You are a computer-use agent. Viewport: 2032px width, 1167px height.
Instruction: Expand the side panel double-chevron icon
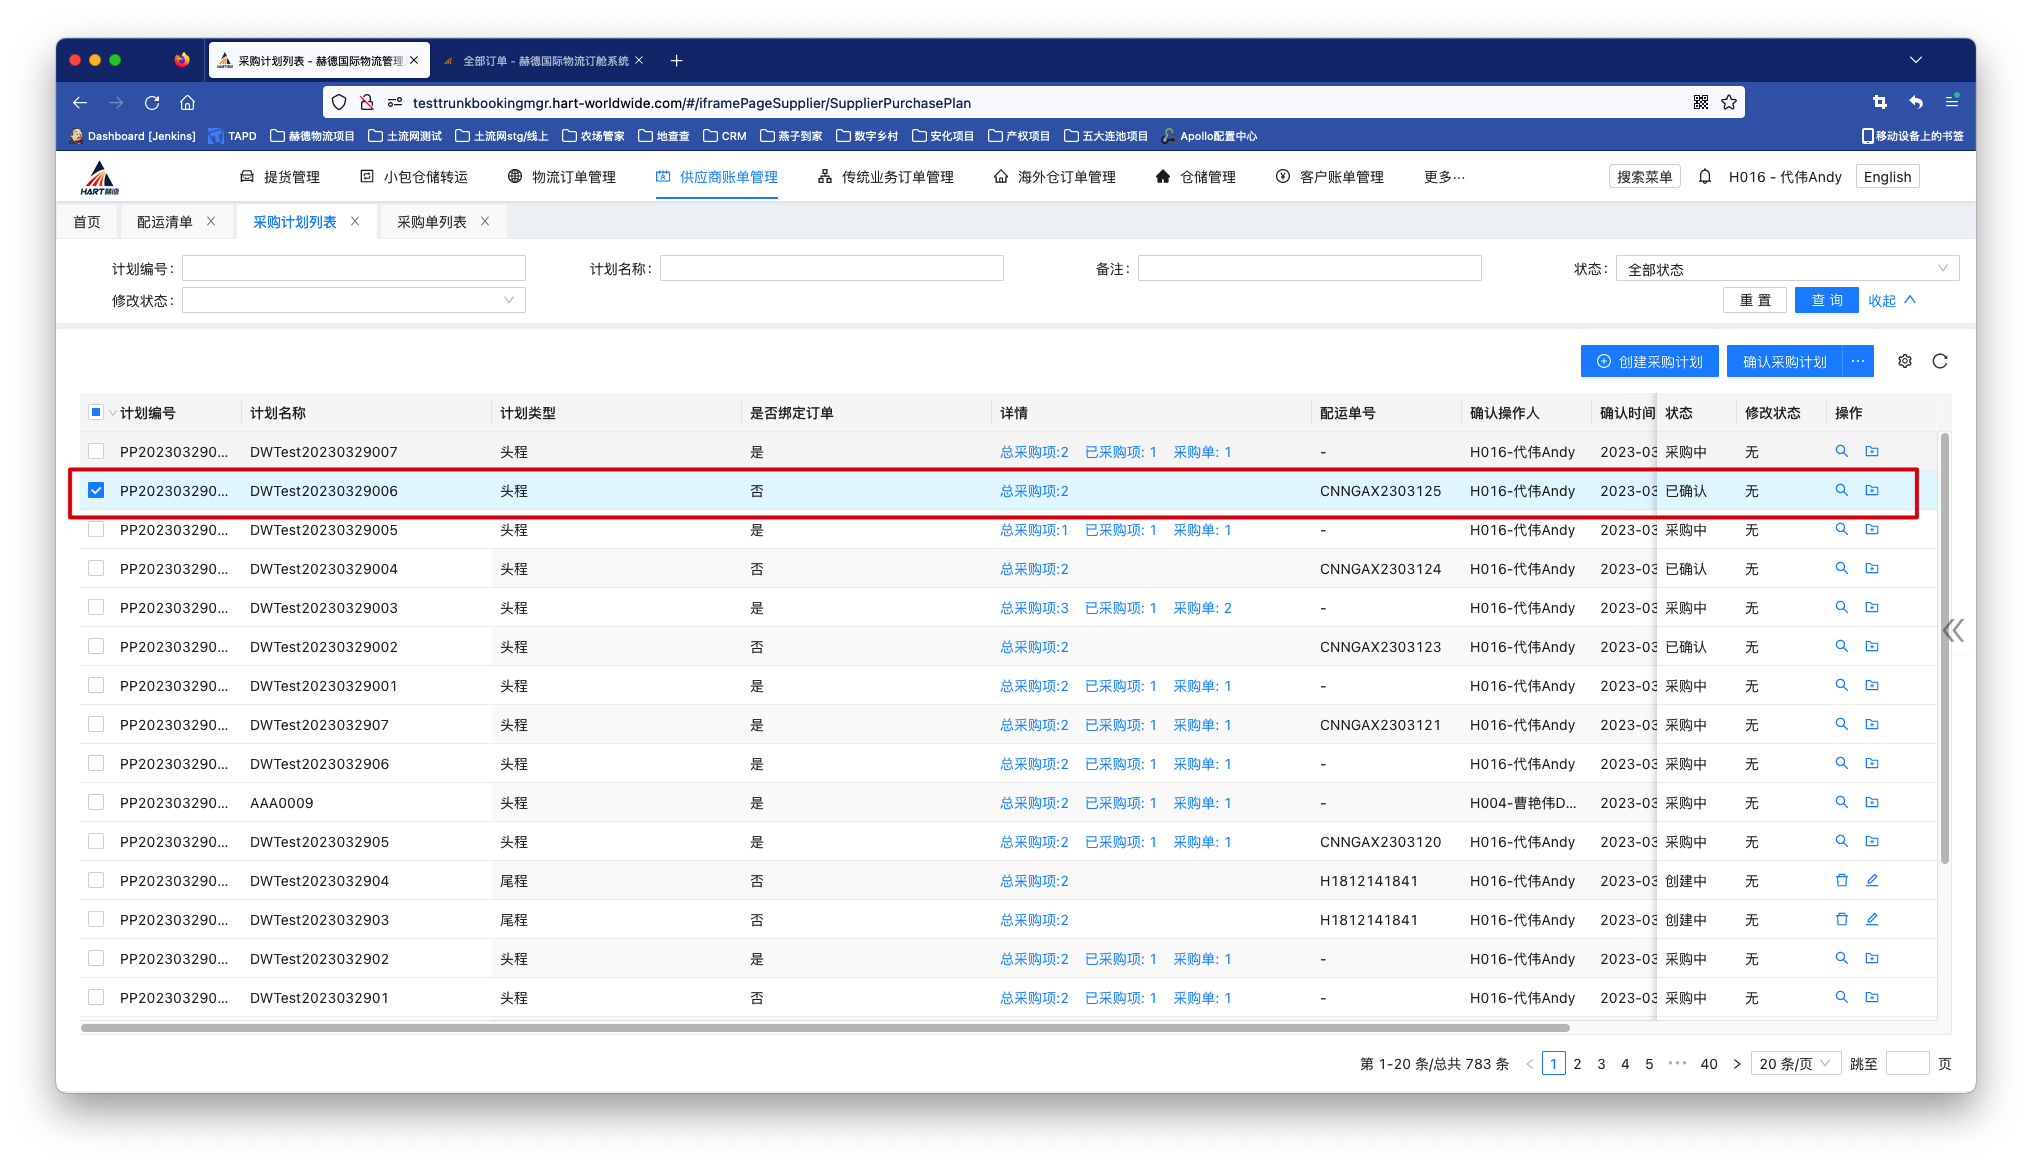coord(1953,630)
